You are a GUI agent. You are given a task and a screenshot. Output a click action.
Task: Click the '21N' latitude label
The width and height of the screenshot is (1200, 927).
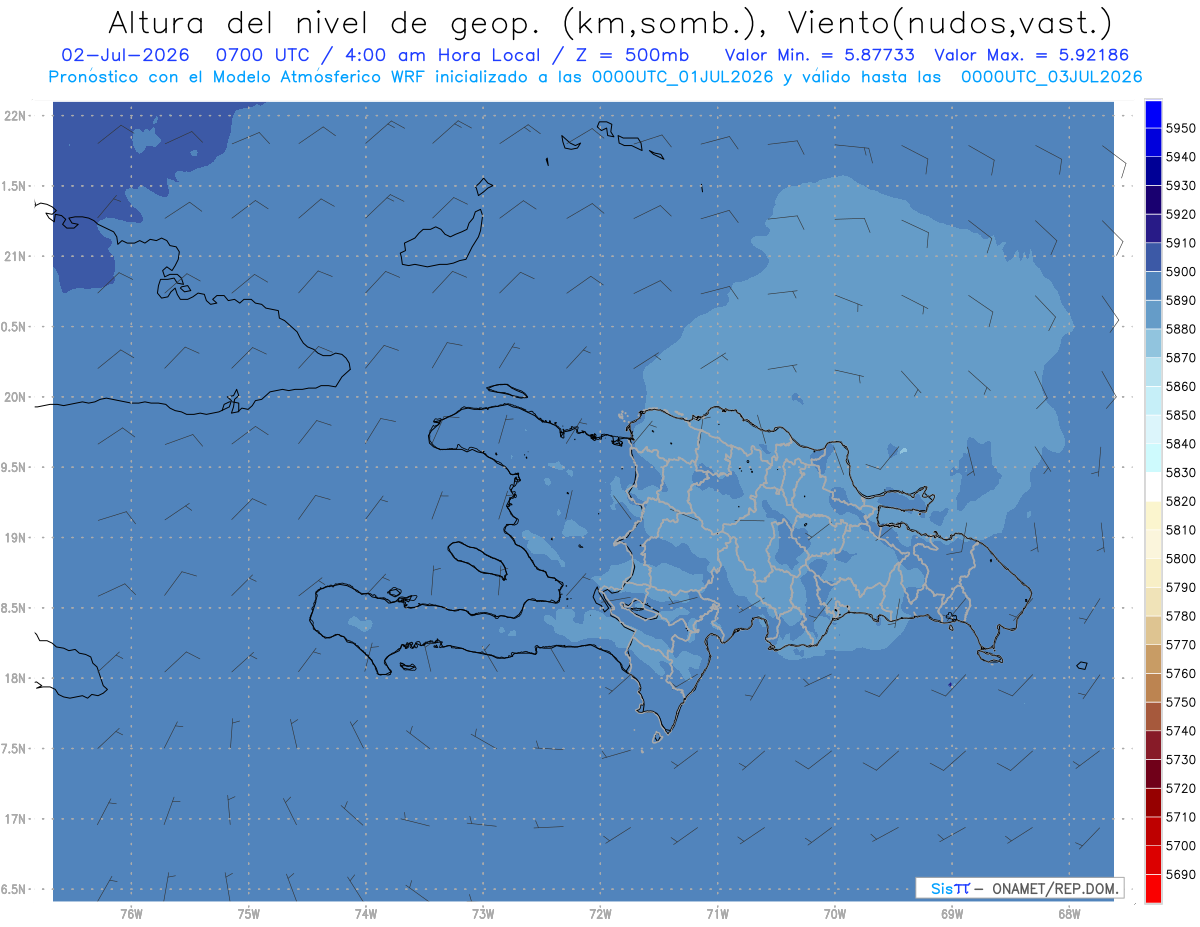(16, 256)
